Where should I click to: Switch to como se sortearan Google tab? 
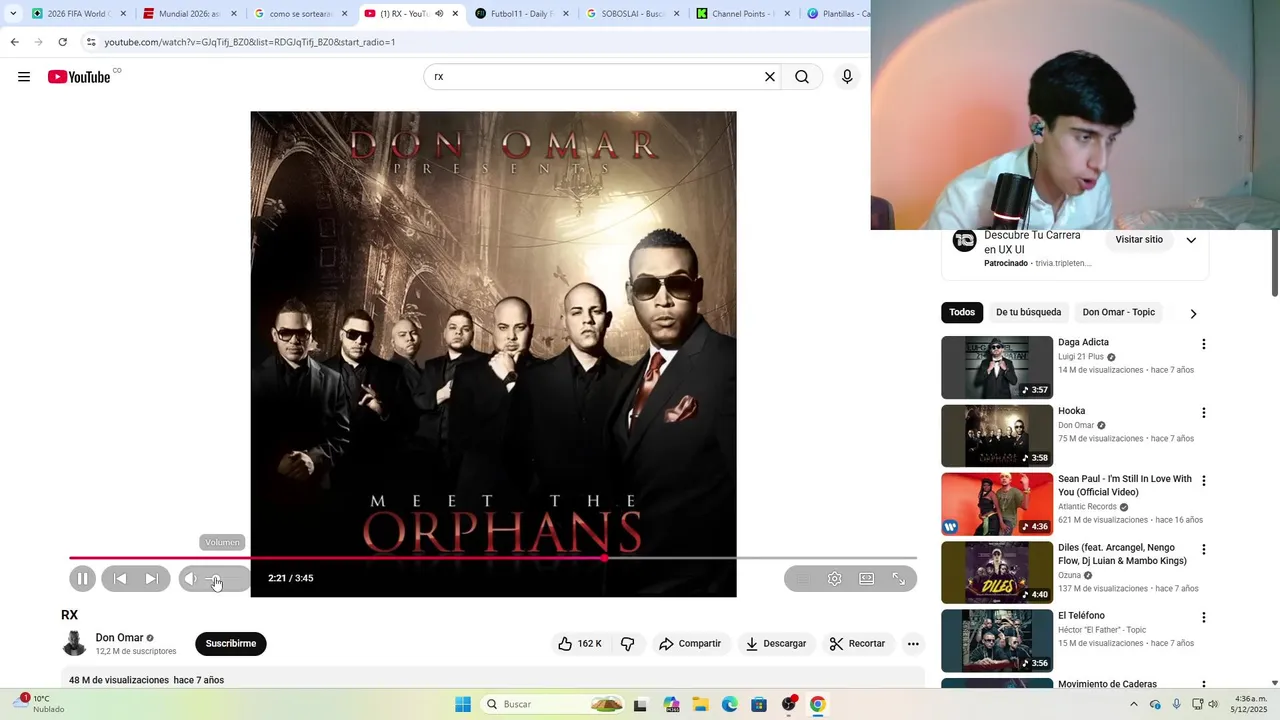tap(299, 14)
